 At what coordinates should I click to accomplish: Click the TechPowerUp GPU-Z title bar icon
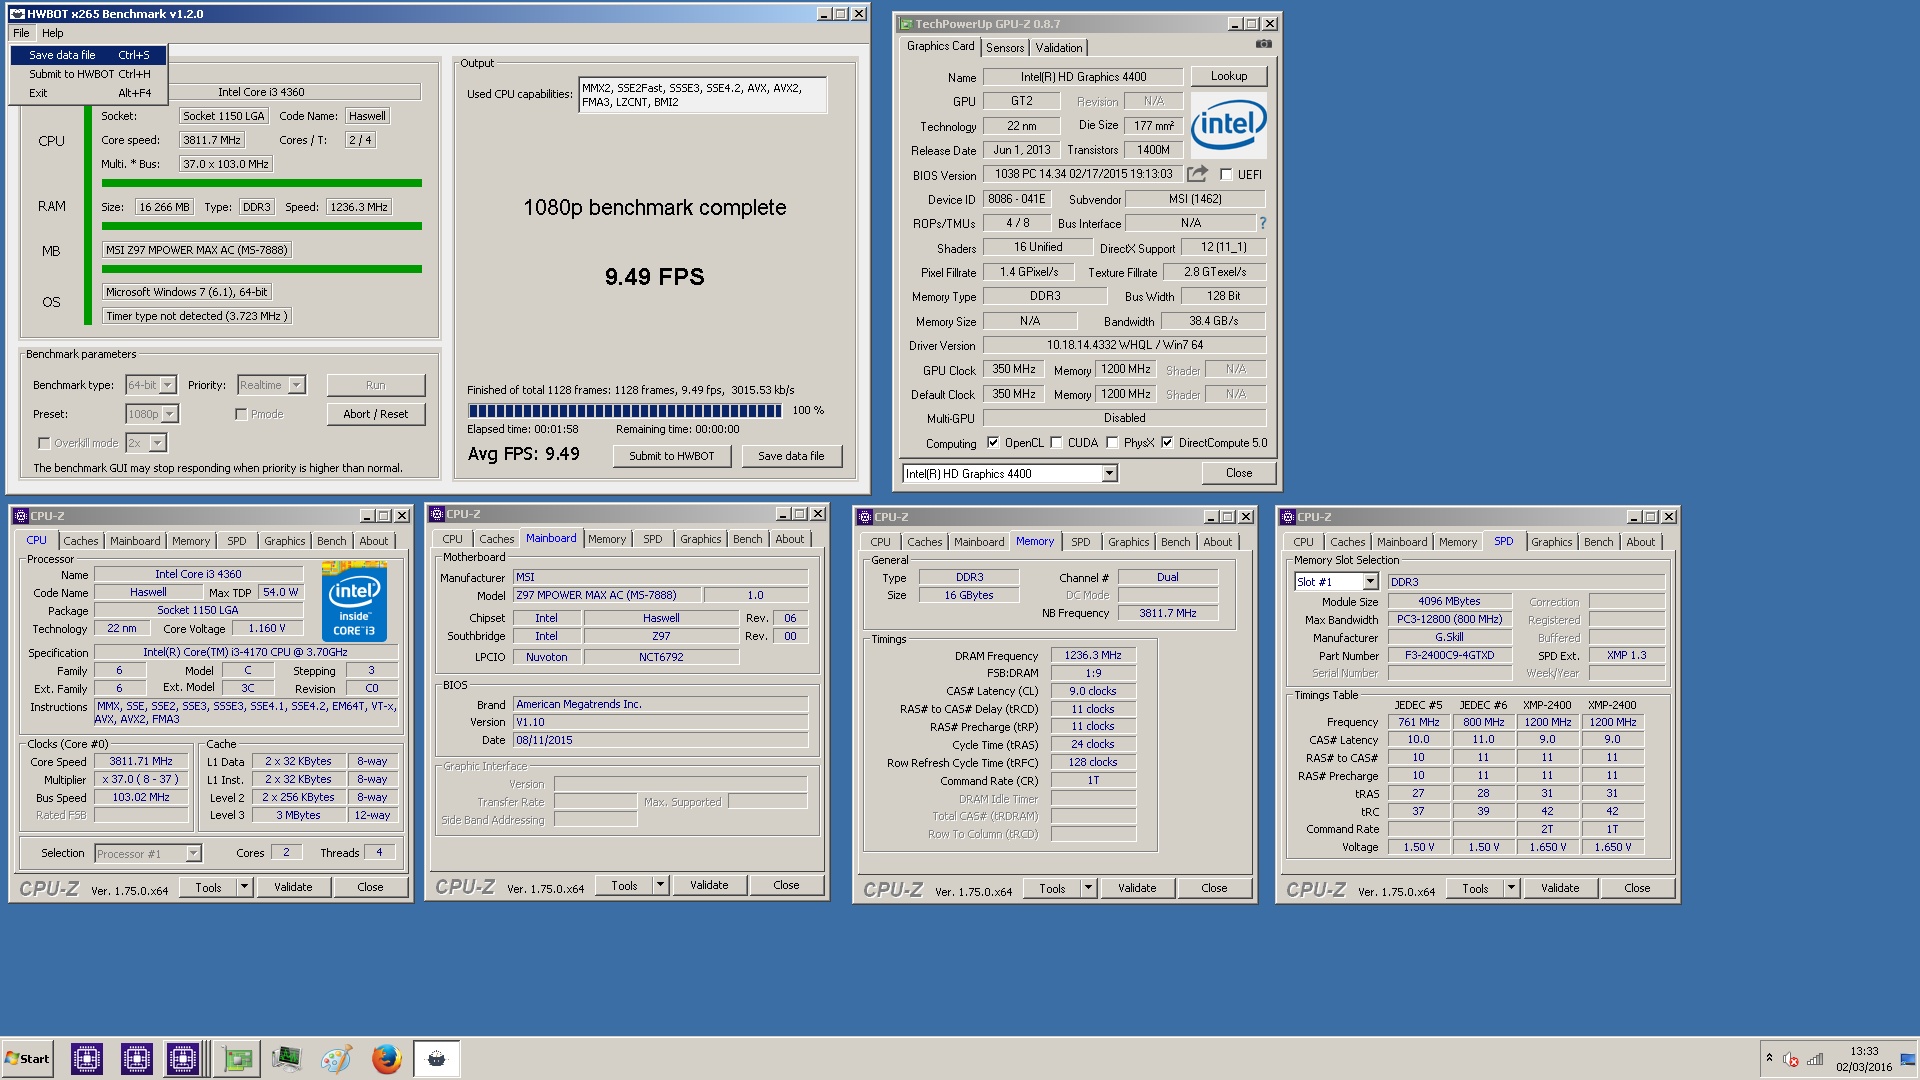(x=906, y=24)
